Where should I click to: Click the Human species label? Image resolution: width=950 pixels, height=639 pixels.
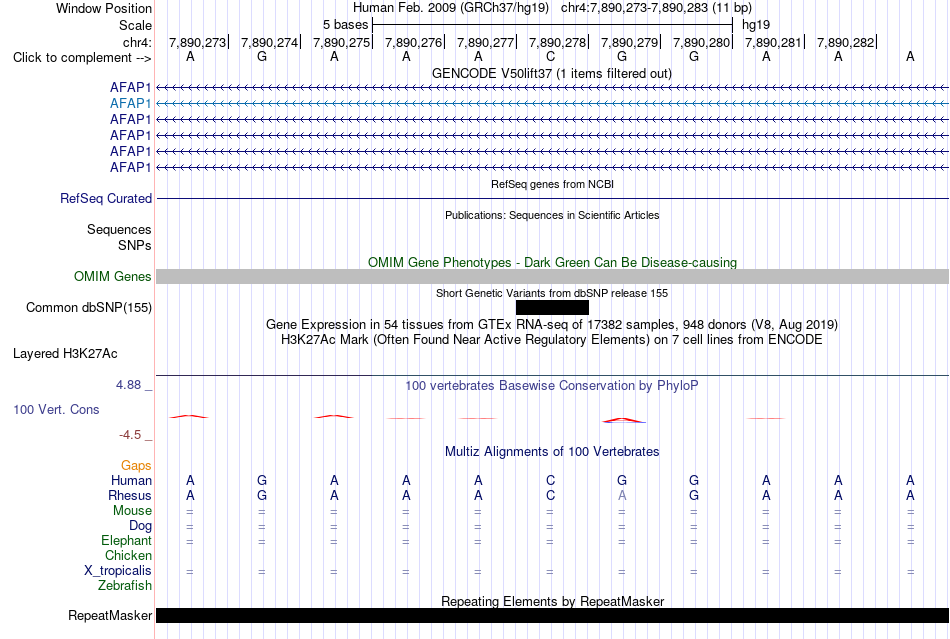[x=131, y=480]
